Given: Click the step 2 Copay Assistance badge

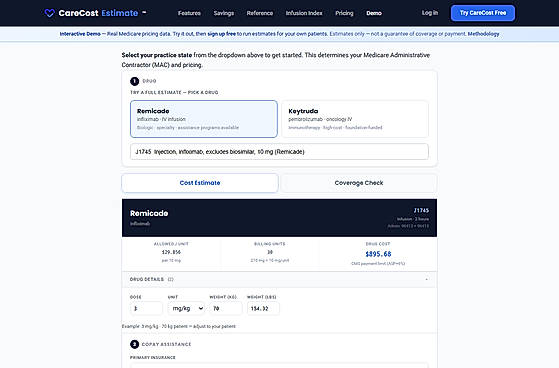Looking at the screenshot, I should pos(134,344).
